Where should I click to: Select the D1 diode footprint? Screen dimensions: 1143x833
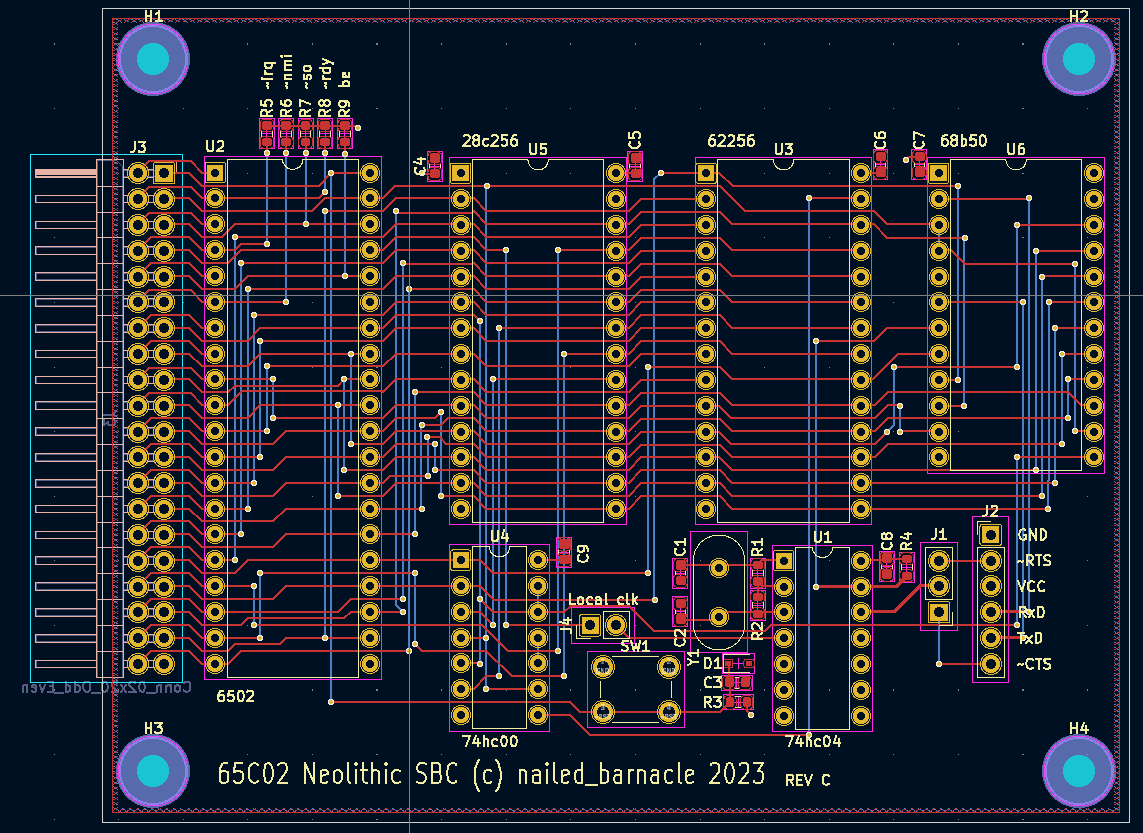coord(740,663)
